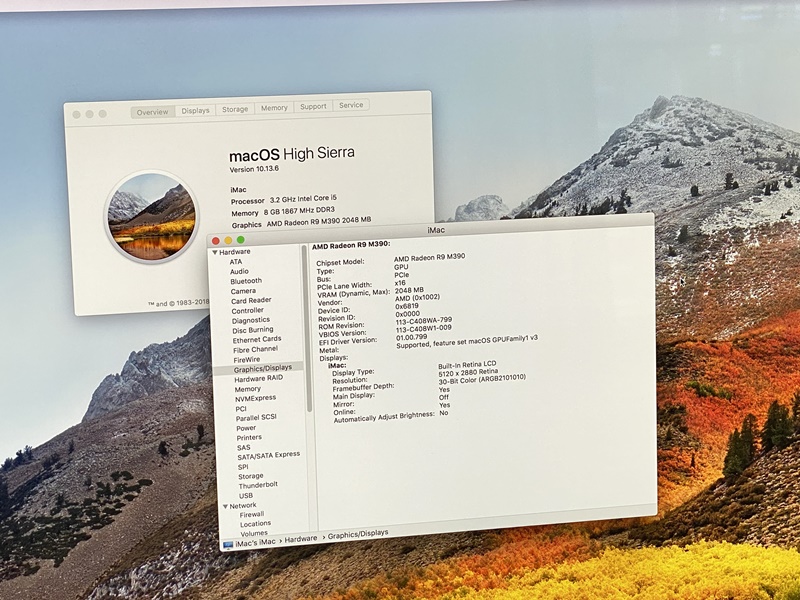The image size is (800, 600).
Task: Open the Support tab in About This Mac
Action: click(x=313, y=106)
